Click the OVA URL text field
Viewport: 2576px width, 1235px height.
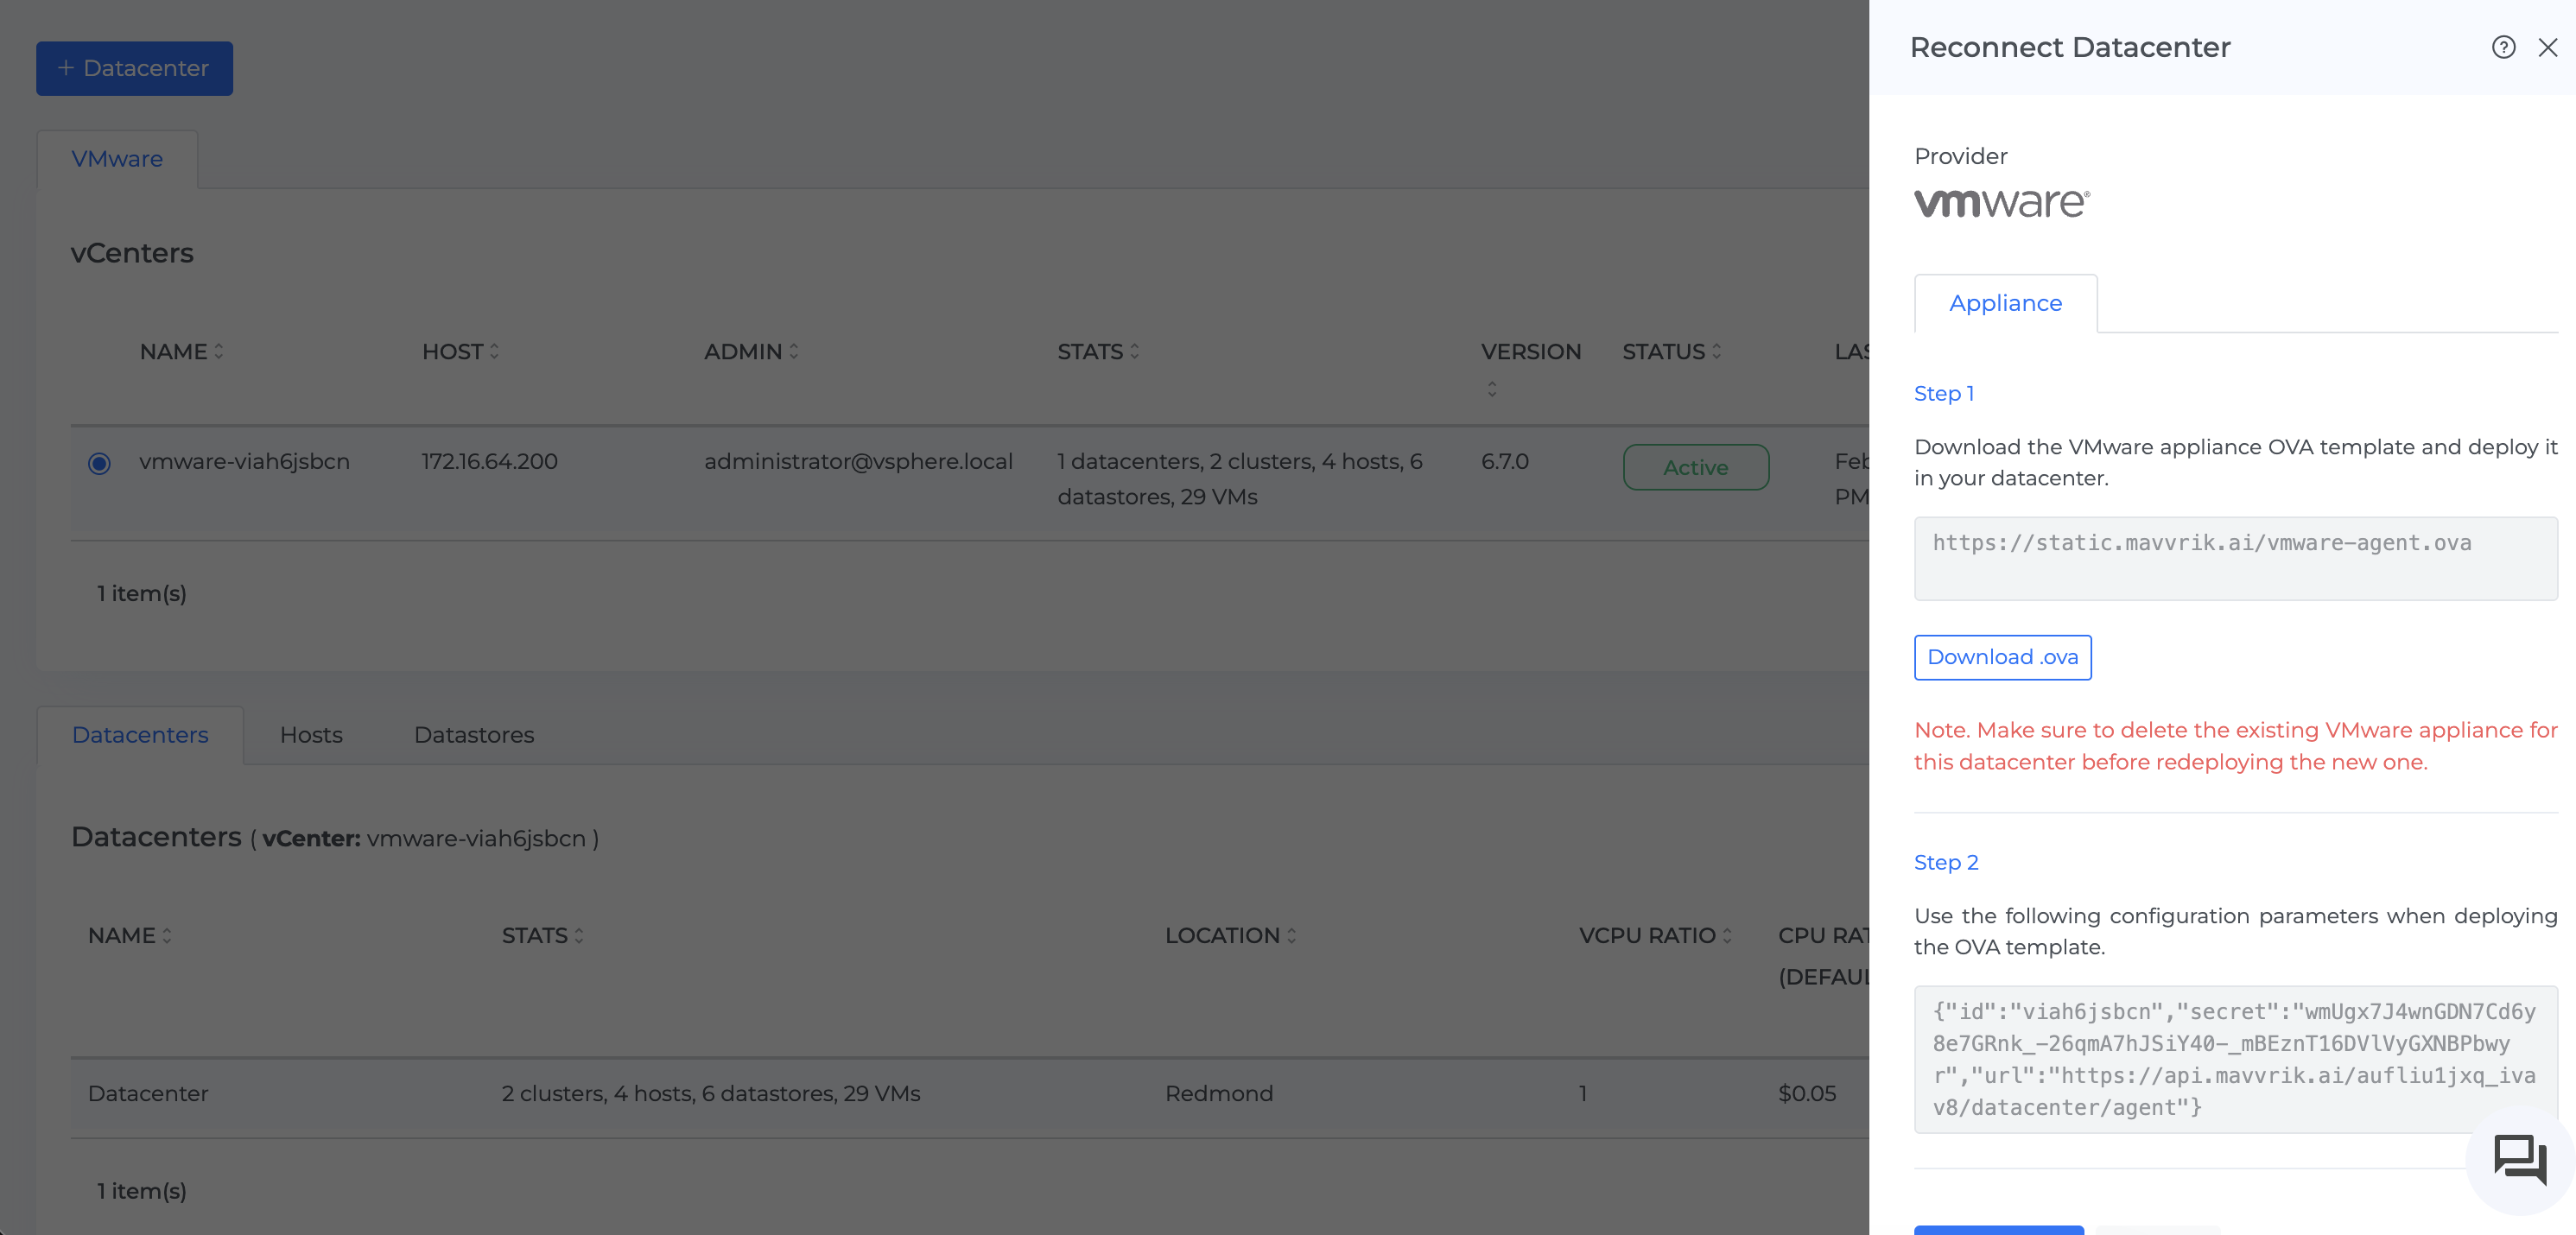pyautogui.click(x=2235, y=558)
